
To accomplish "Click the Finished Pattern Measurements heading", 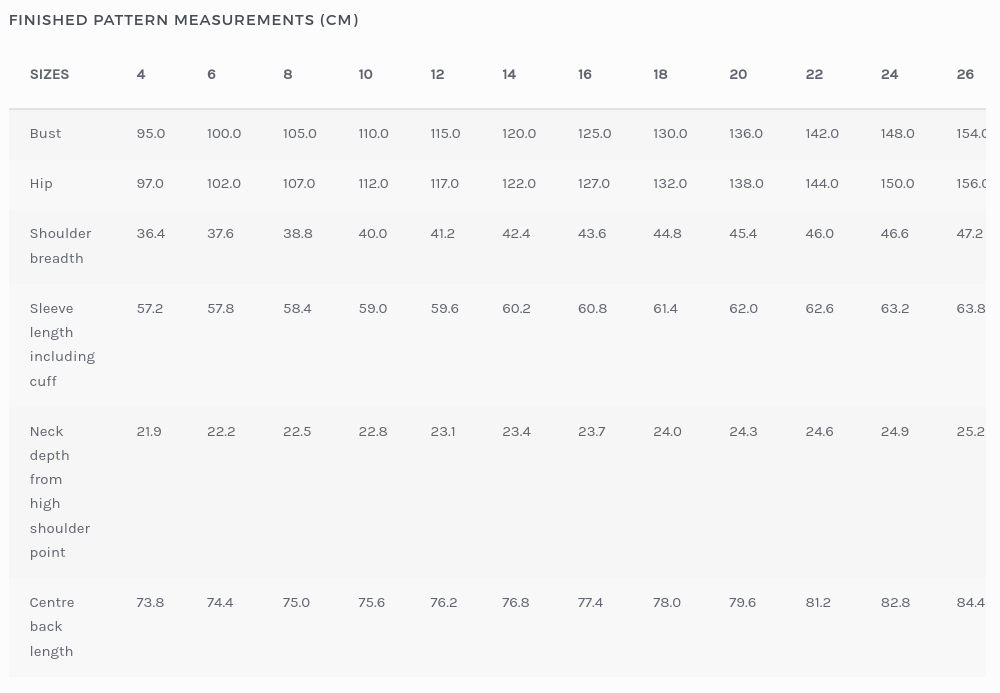I will click(184, 20).
